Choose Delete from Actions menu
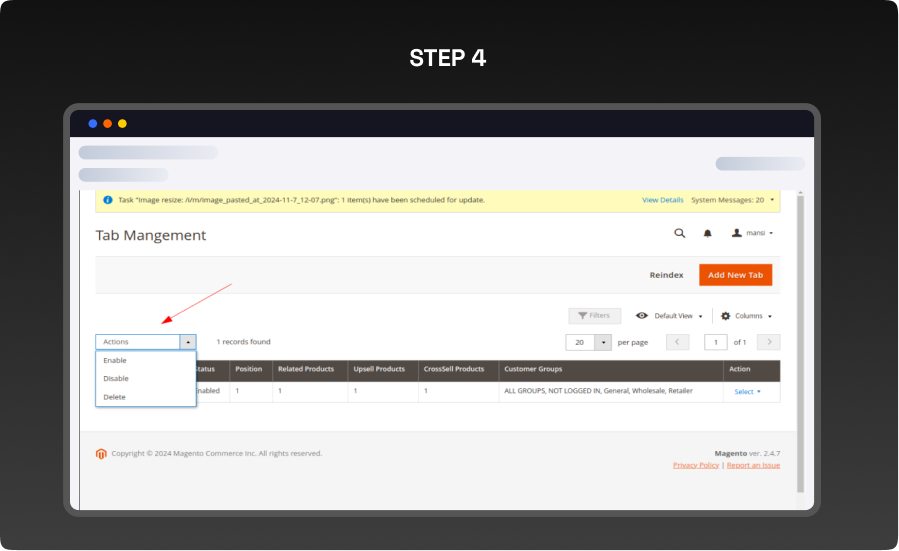Image resolution: width=899 pixels, height=551 pixels. pos(114,397)
